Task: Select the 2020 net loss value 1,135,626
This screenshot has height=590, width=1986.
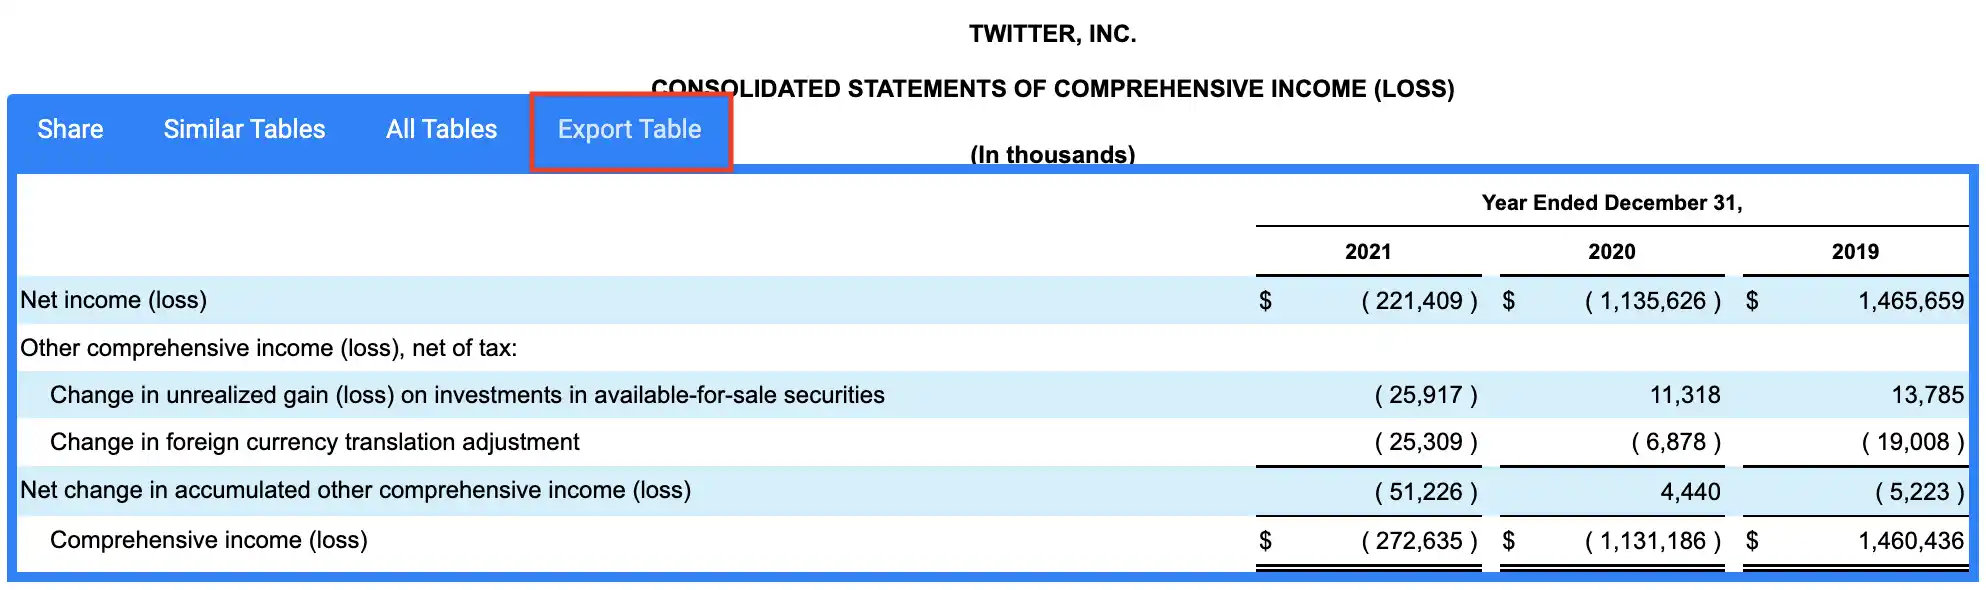Action: [1652, 301]
